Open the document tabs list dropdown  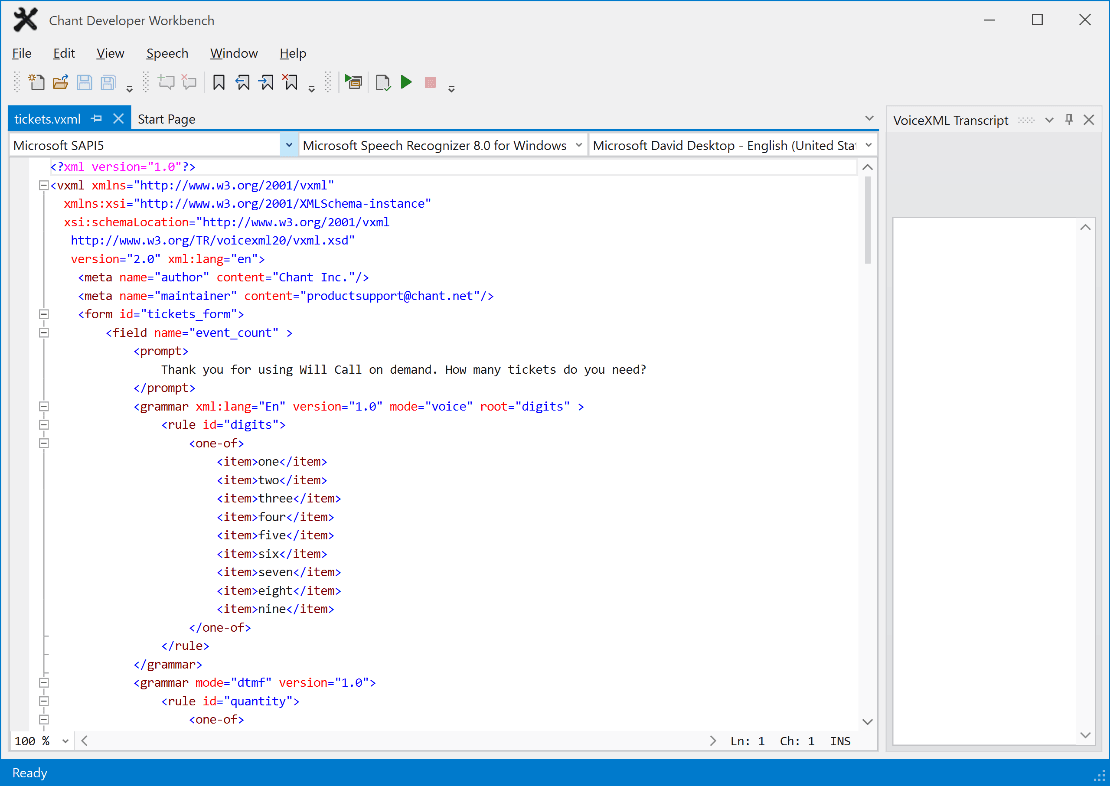point(869,118)
